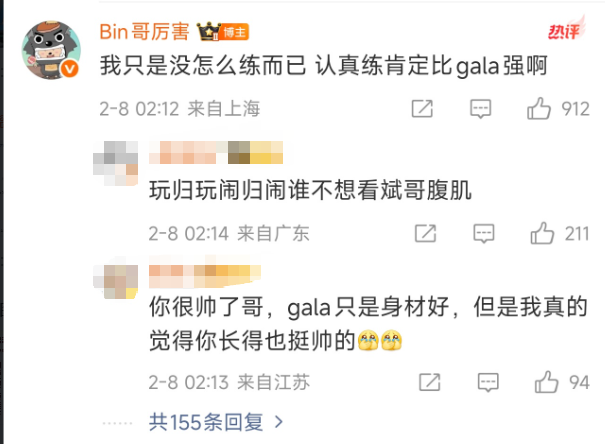Reply to the comment from 江苏
Image resolution: width=605 pixels, height=444 pixels.
(x=488, y=382)
